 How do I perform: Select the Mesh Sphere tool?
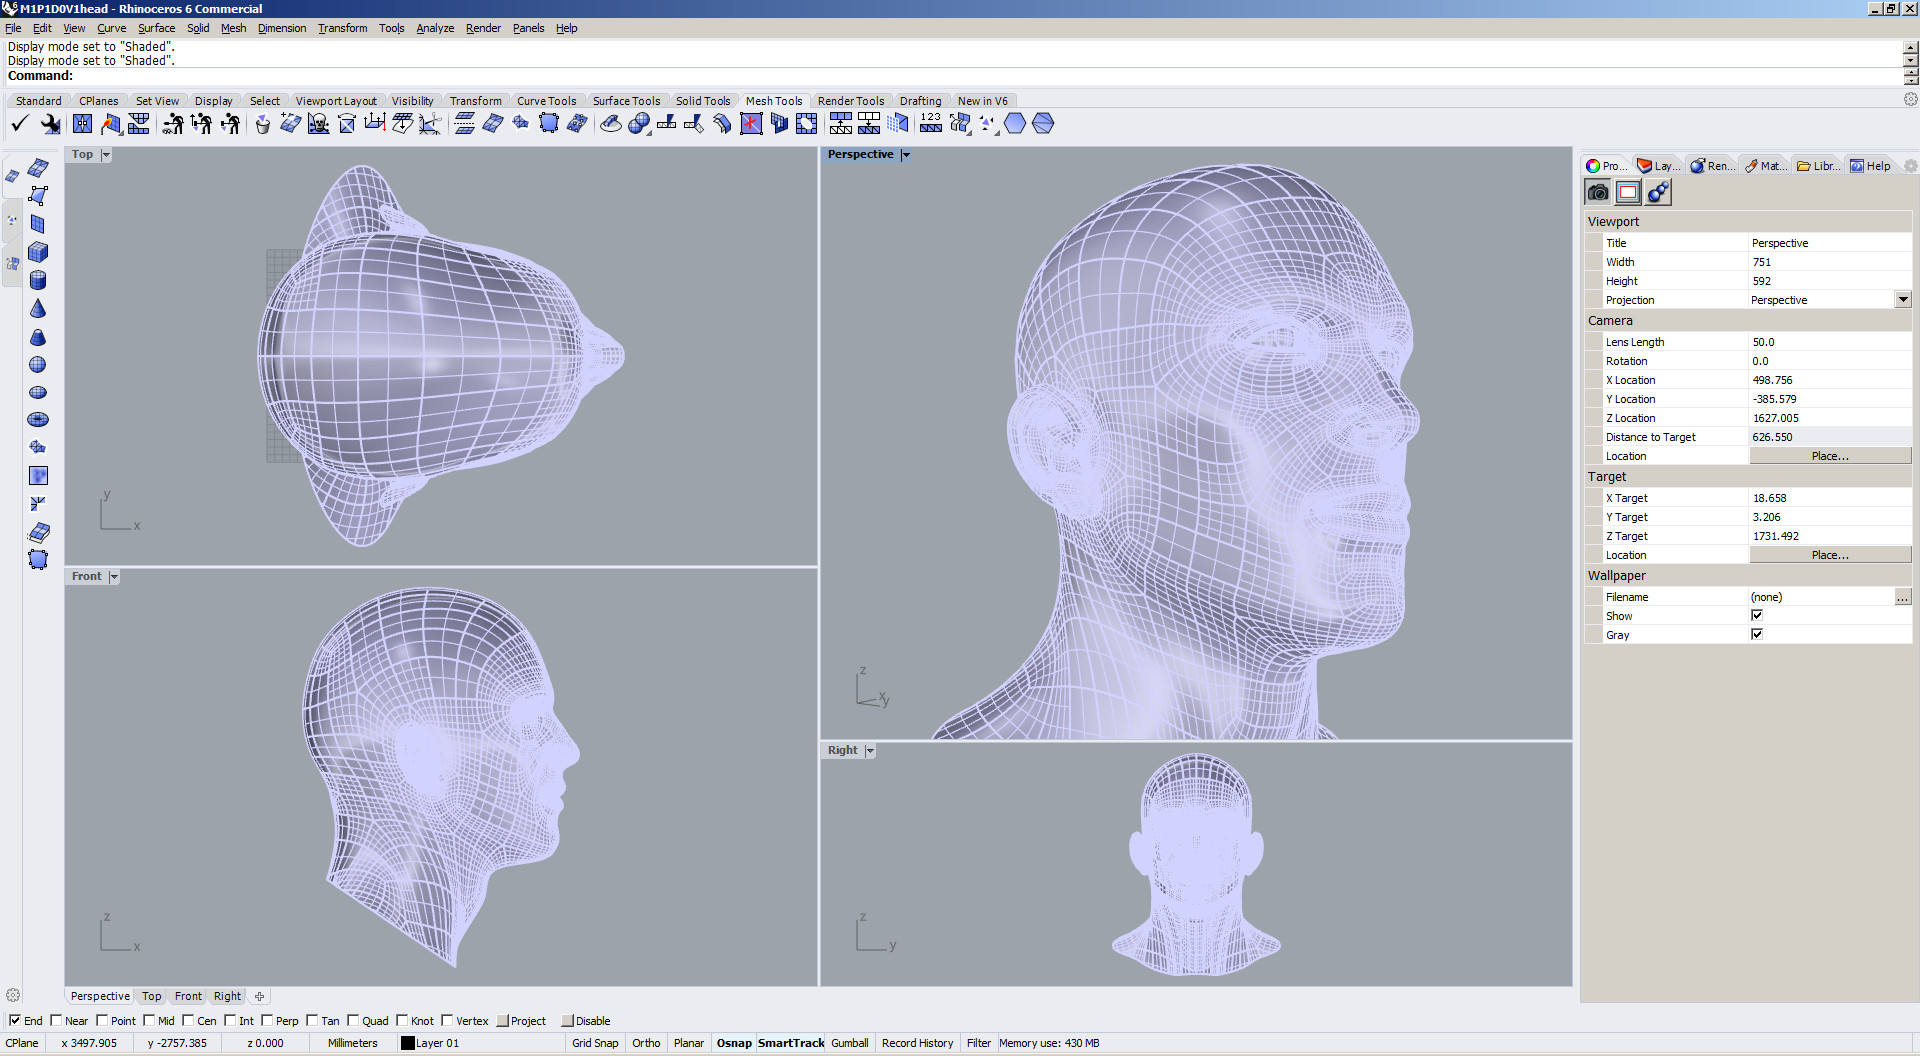(38, 364)
